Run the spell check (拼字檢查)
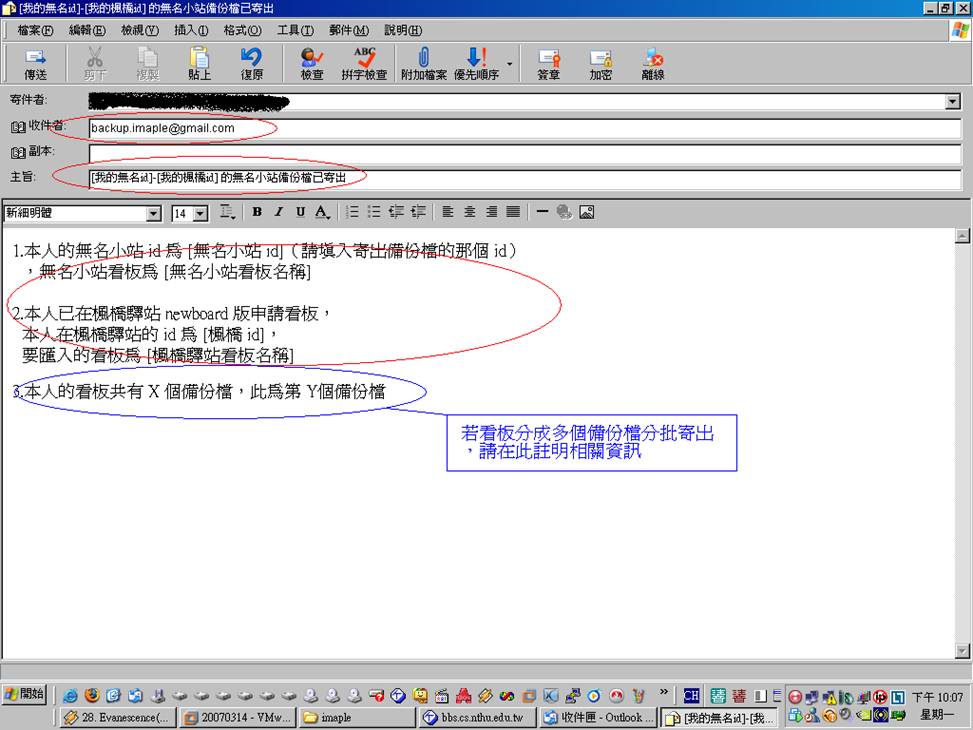The width and height of the screenshot is (973, 730). click(364, 64)
